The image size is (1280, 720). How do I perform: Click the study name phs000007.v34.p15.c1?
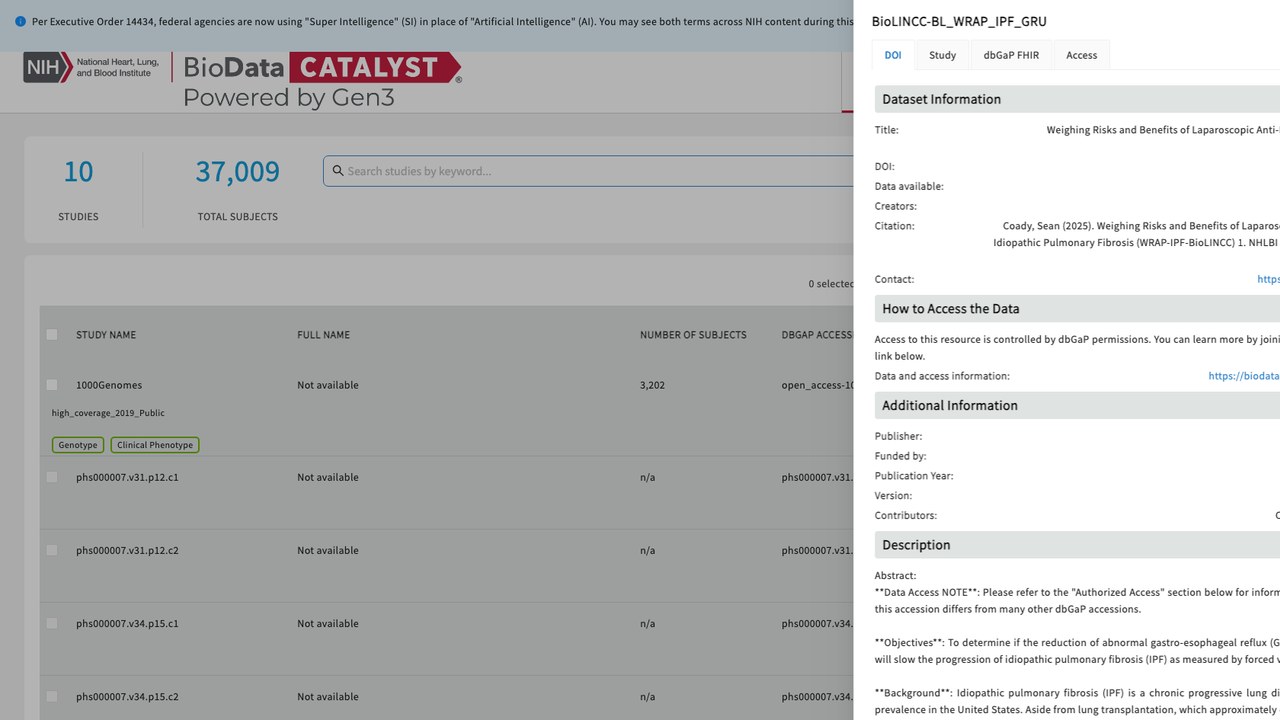tap(127, 623)
